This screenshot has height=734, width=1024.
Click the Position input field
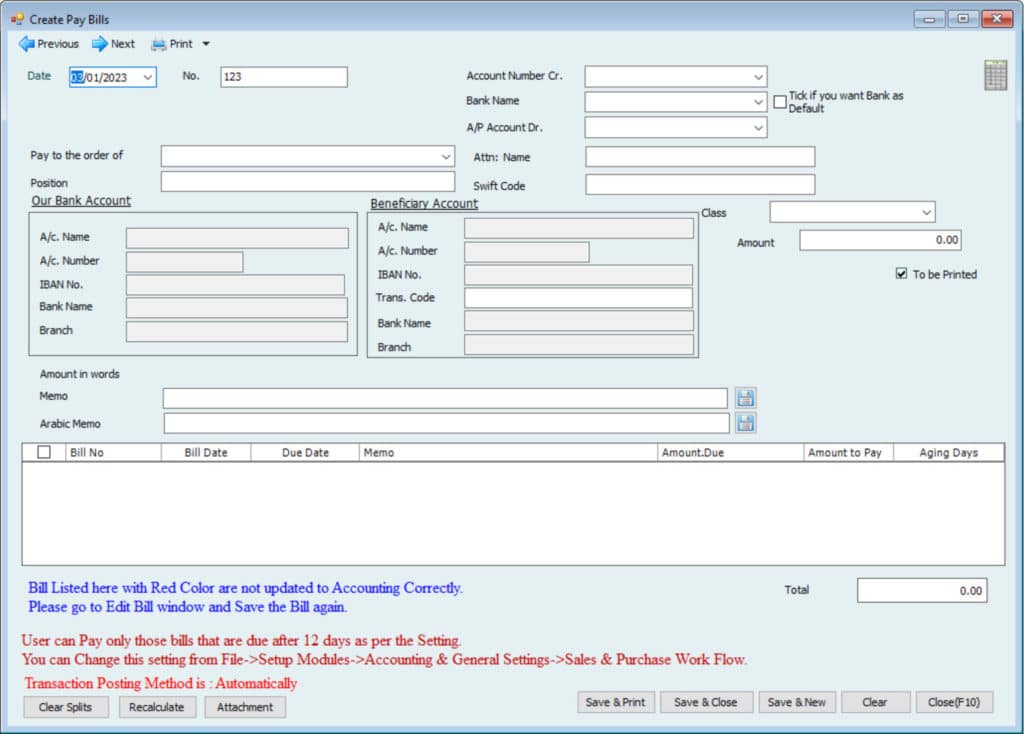(308, 182)
